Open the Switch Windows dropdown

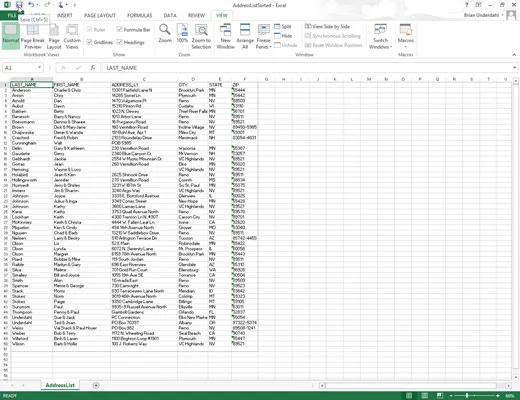tap(380, 37)
